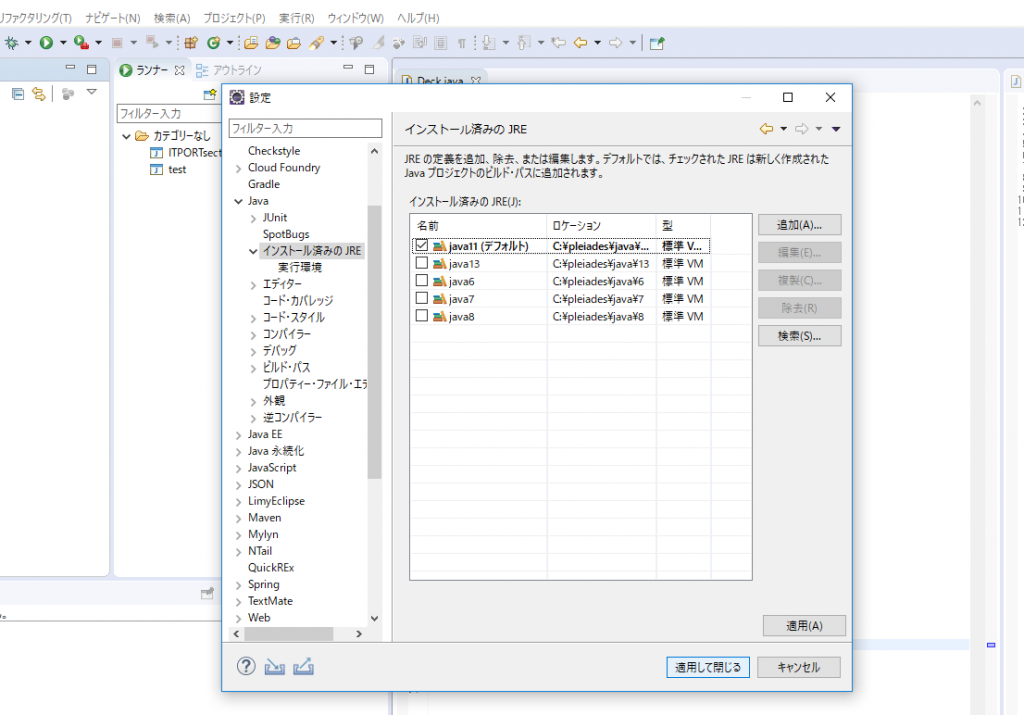Click the collapse all icon in explorer panel
This screenshot has height=715, width=1024.
click(18, 94)
